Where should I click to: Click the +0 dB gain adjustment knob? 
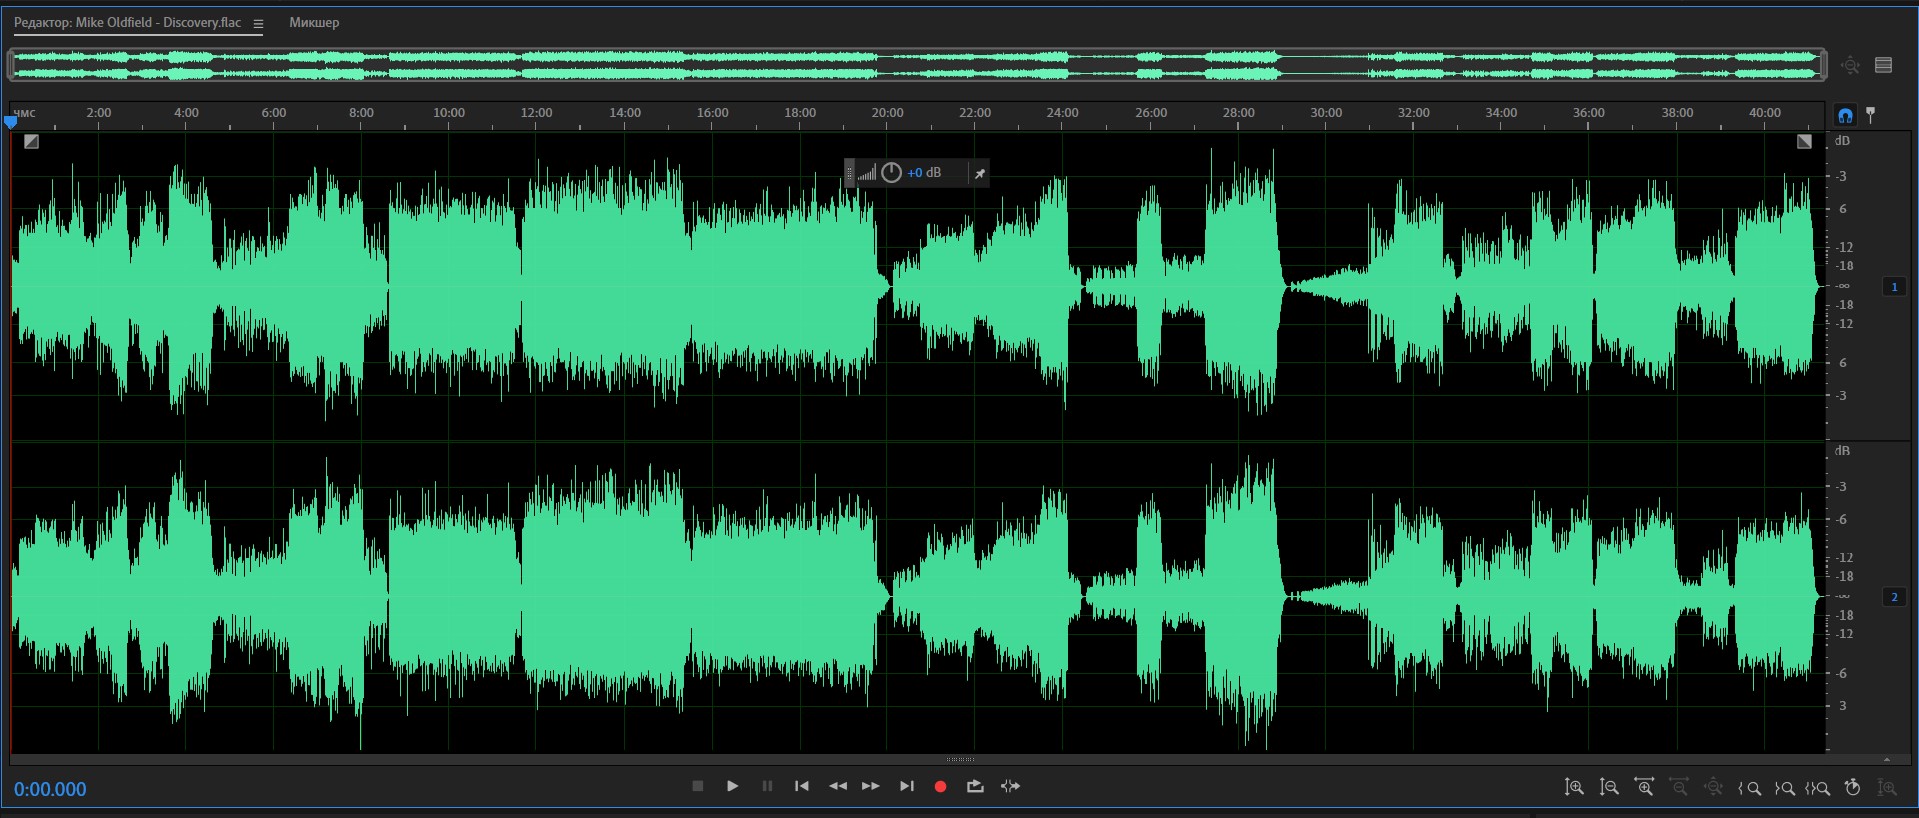click(x=892, y=173)
